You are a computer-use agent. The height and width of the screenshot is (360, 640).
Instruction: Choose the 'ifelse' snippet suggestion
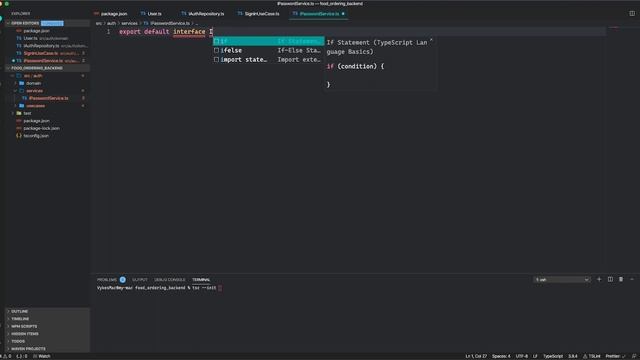coord(269,51)
